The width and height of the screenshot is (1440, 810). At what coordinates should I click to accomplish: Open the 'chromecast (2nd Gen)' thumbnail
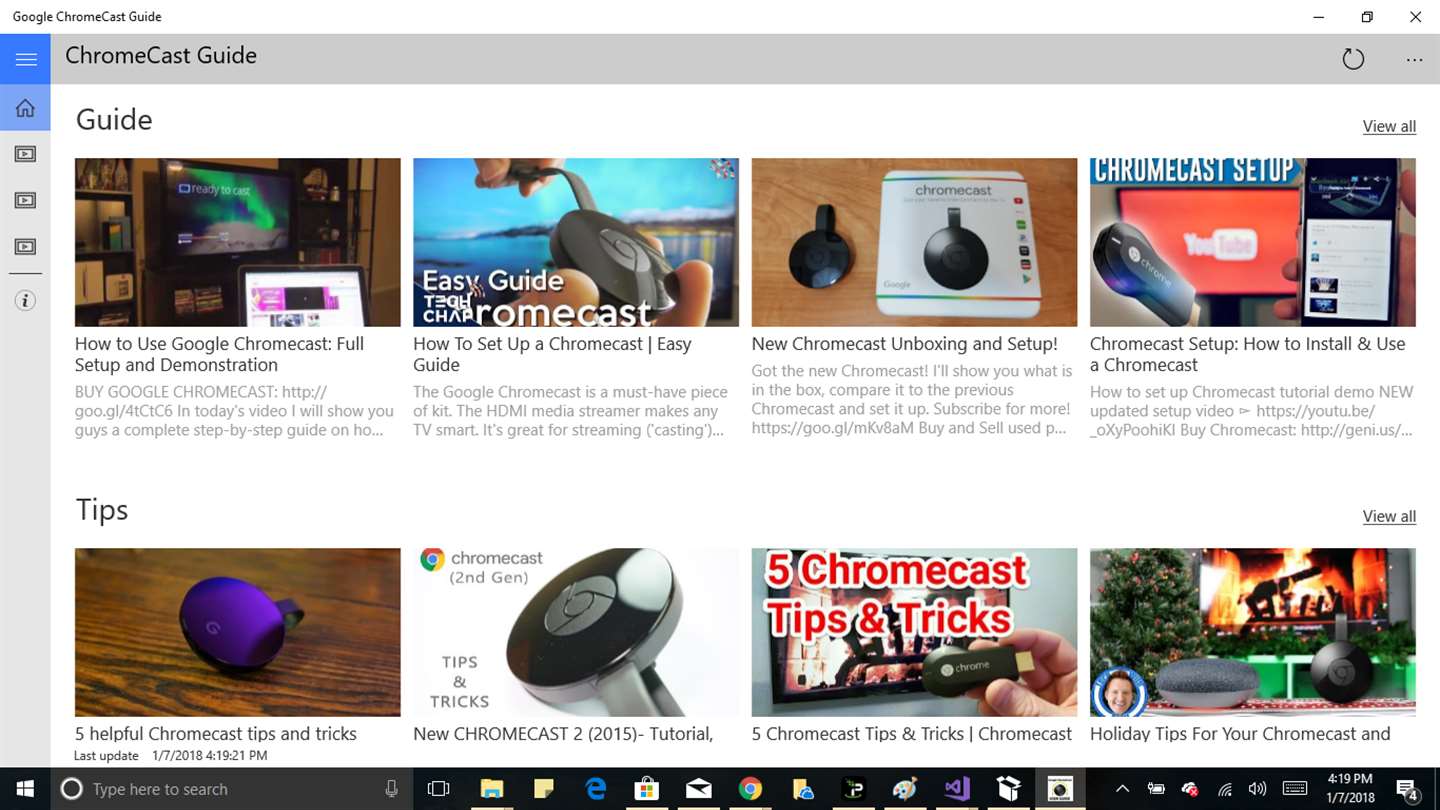click(576, 632)
